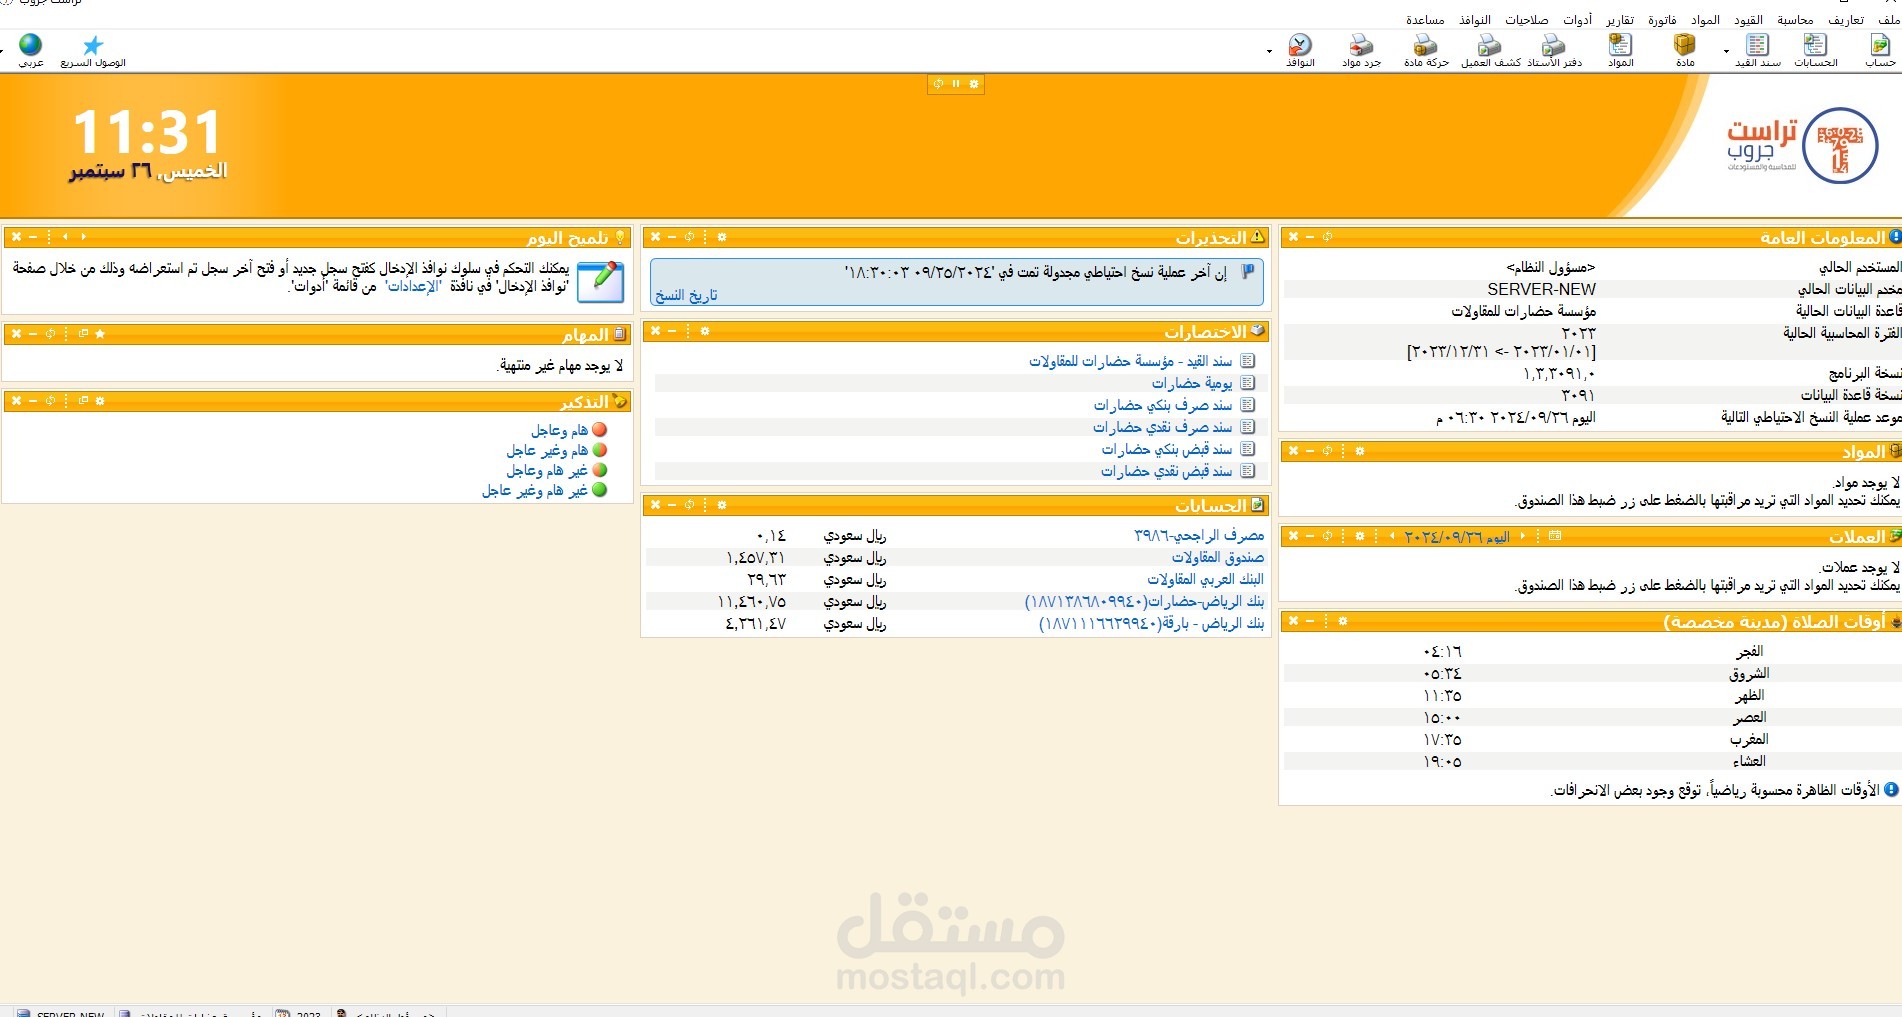
Task: Click settings gear in التذكير panel header
Action: (x=100, y=401)
